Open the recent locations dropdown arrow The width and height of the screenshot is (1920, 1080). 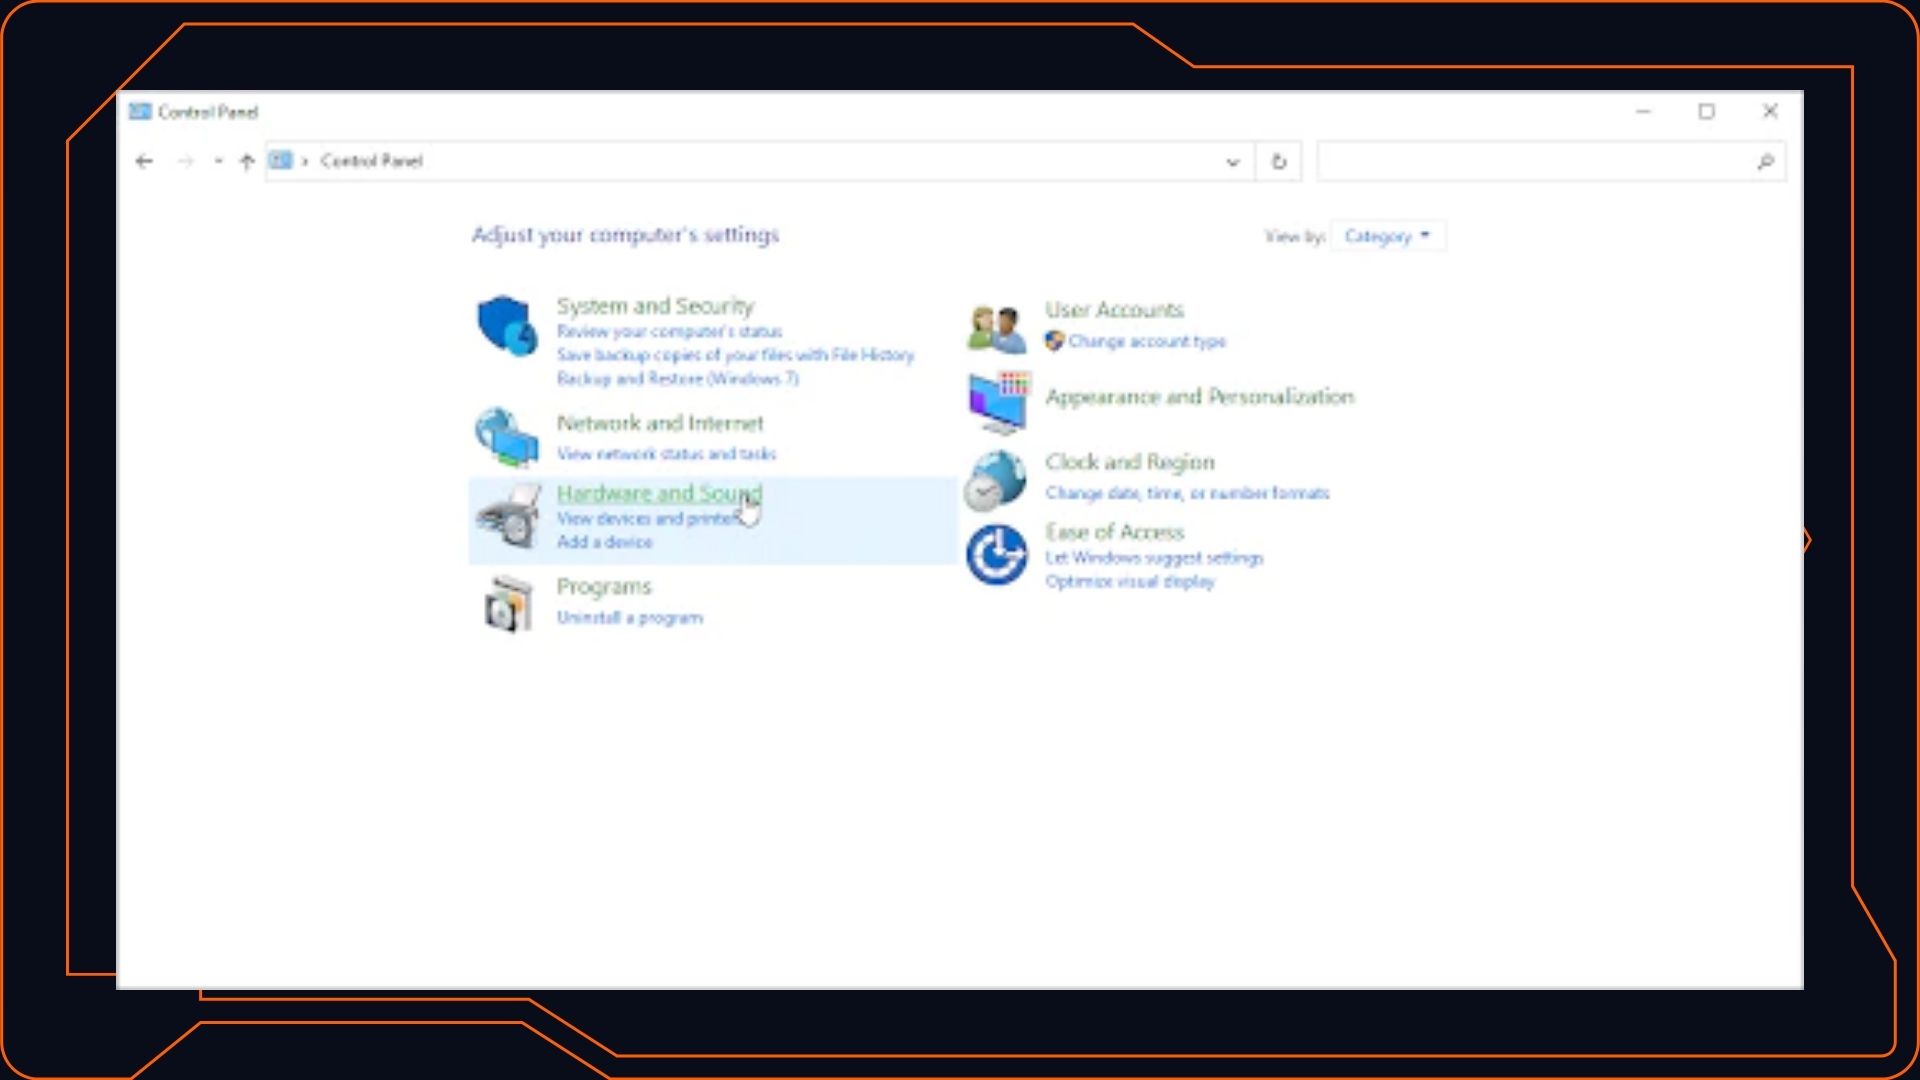pyautogui.click(x=218, y=161)
